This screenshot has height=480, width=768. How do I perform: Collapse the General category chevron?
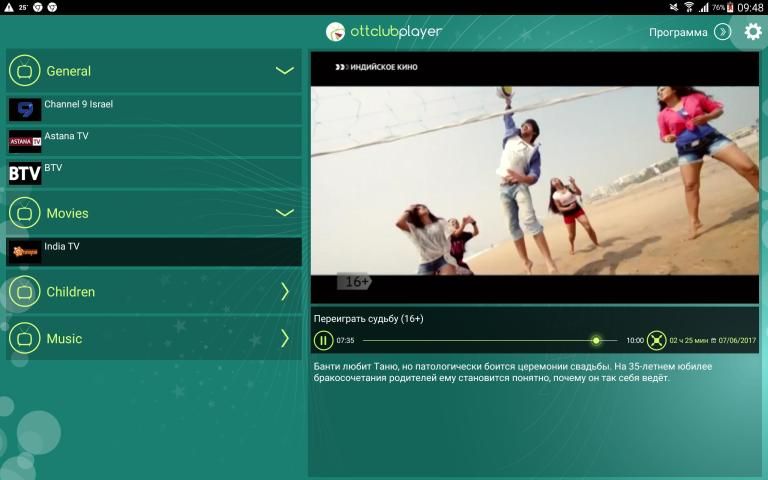(x=284, y=71)
